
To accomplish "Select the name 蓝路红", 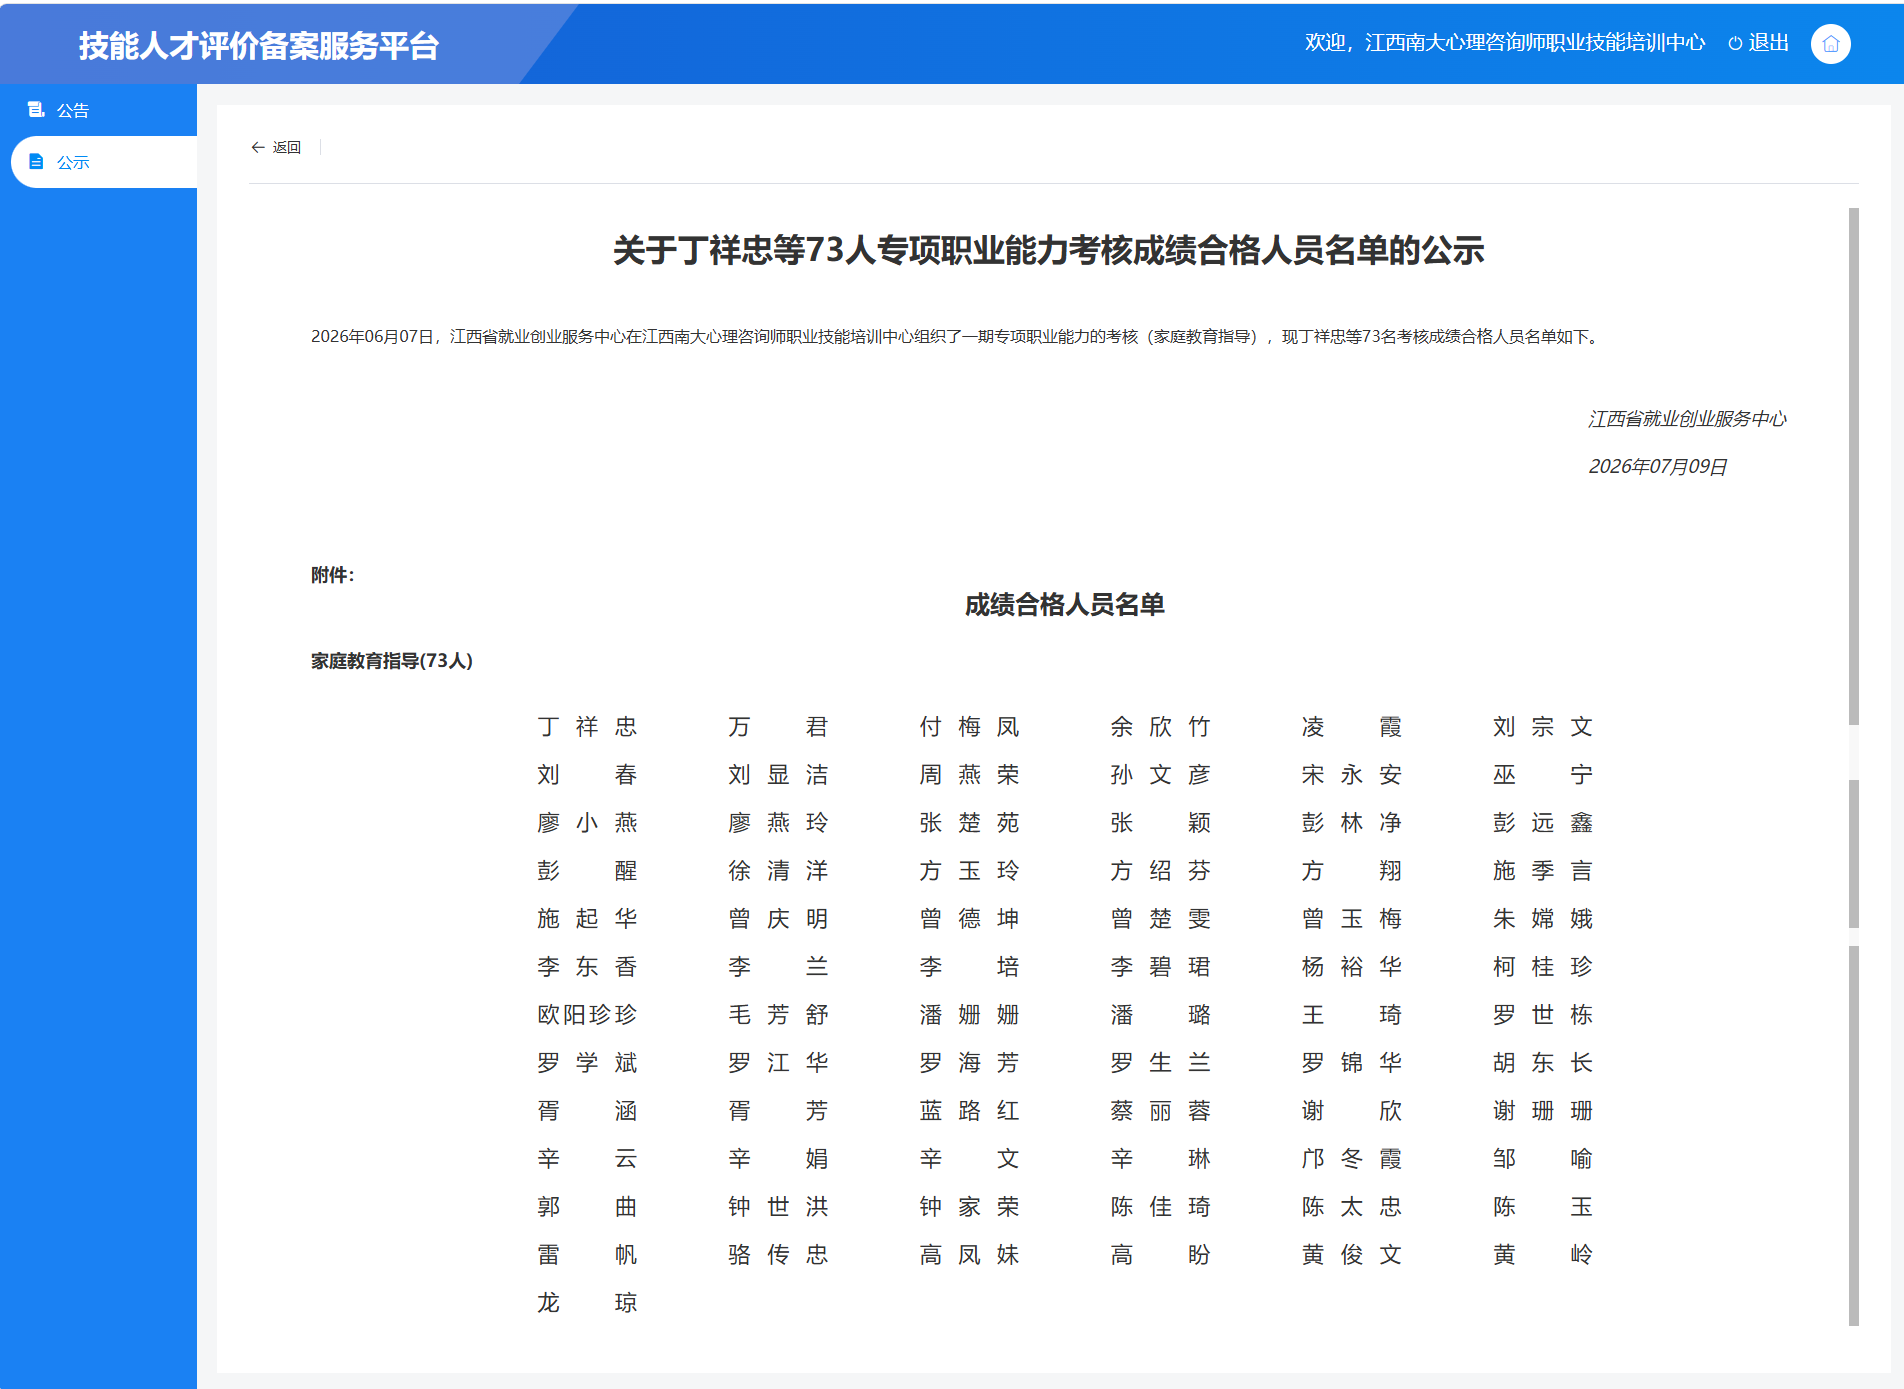I will pyautogui.click(x=969, y=1111).
